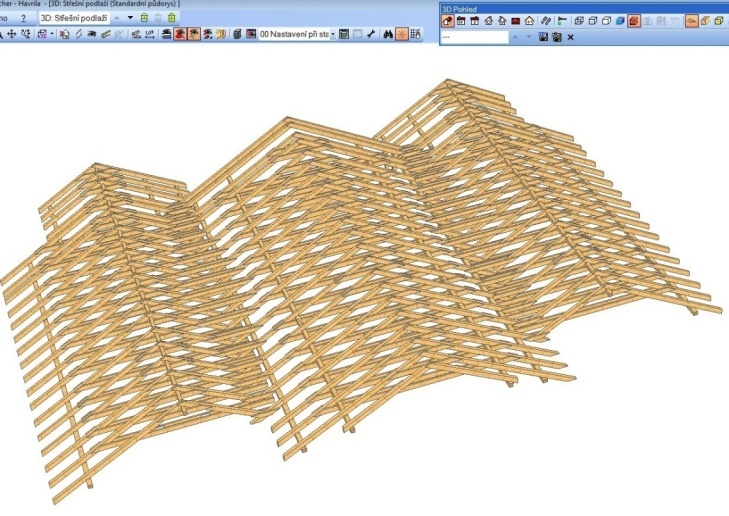The height and width of the screenshot is (516, 729).
Task: Select the solid blue cube shading mode
Action: [619, 21]
